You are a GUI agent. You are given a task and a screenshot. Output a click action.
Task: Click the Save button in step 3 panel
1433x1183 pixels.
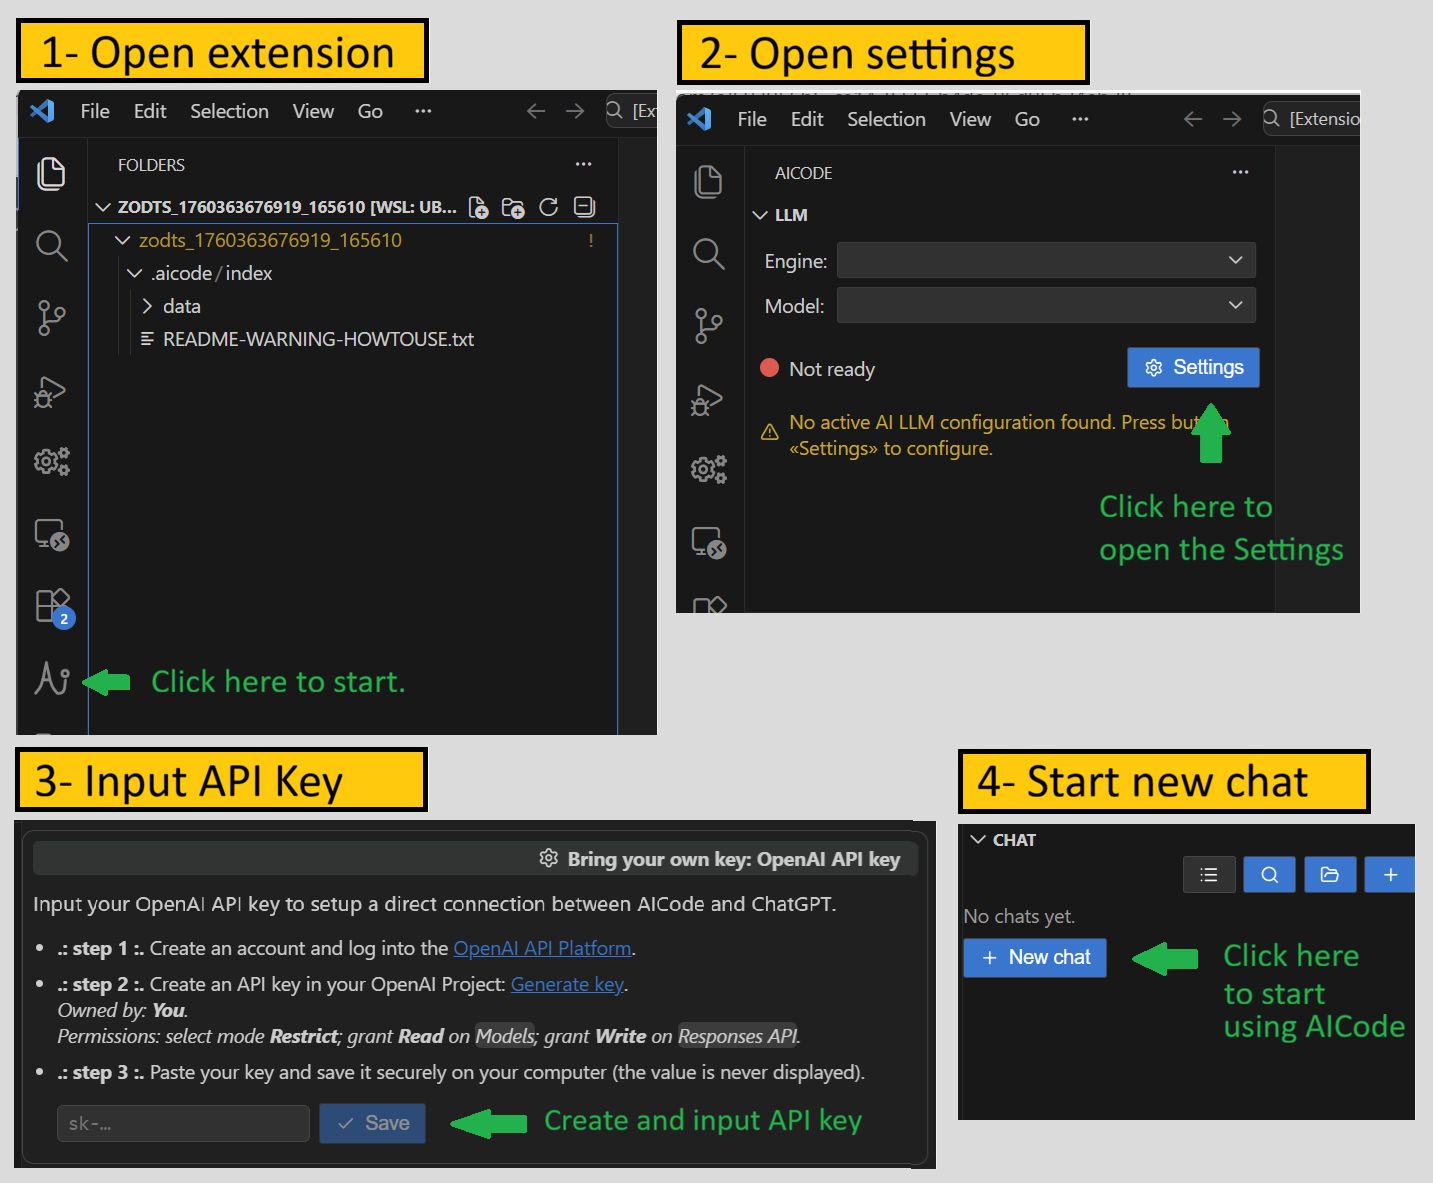point(372,1123)
